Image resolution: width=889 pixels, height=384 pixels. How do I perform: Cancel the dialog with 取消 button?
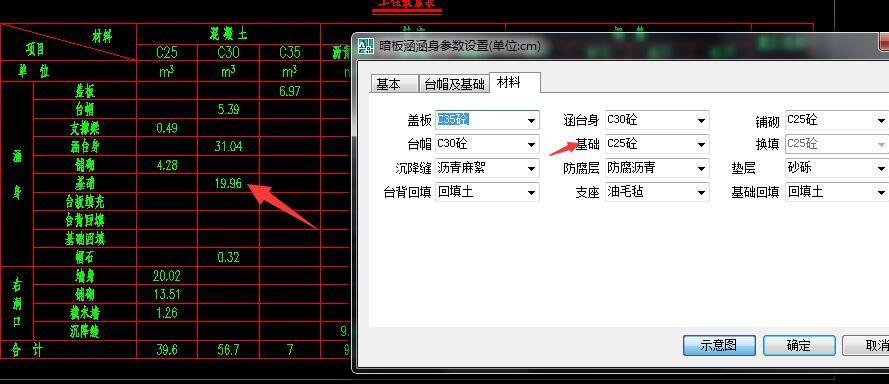click(x=866, y=345)
